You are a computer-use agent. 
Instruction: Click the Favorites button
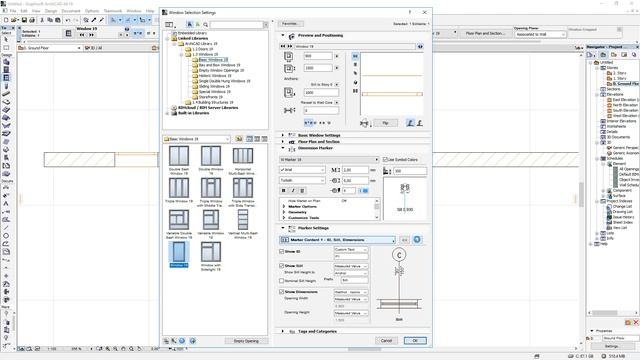pyautogui.click(x=290, y=24)
